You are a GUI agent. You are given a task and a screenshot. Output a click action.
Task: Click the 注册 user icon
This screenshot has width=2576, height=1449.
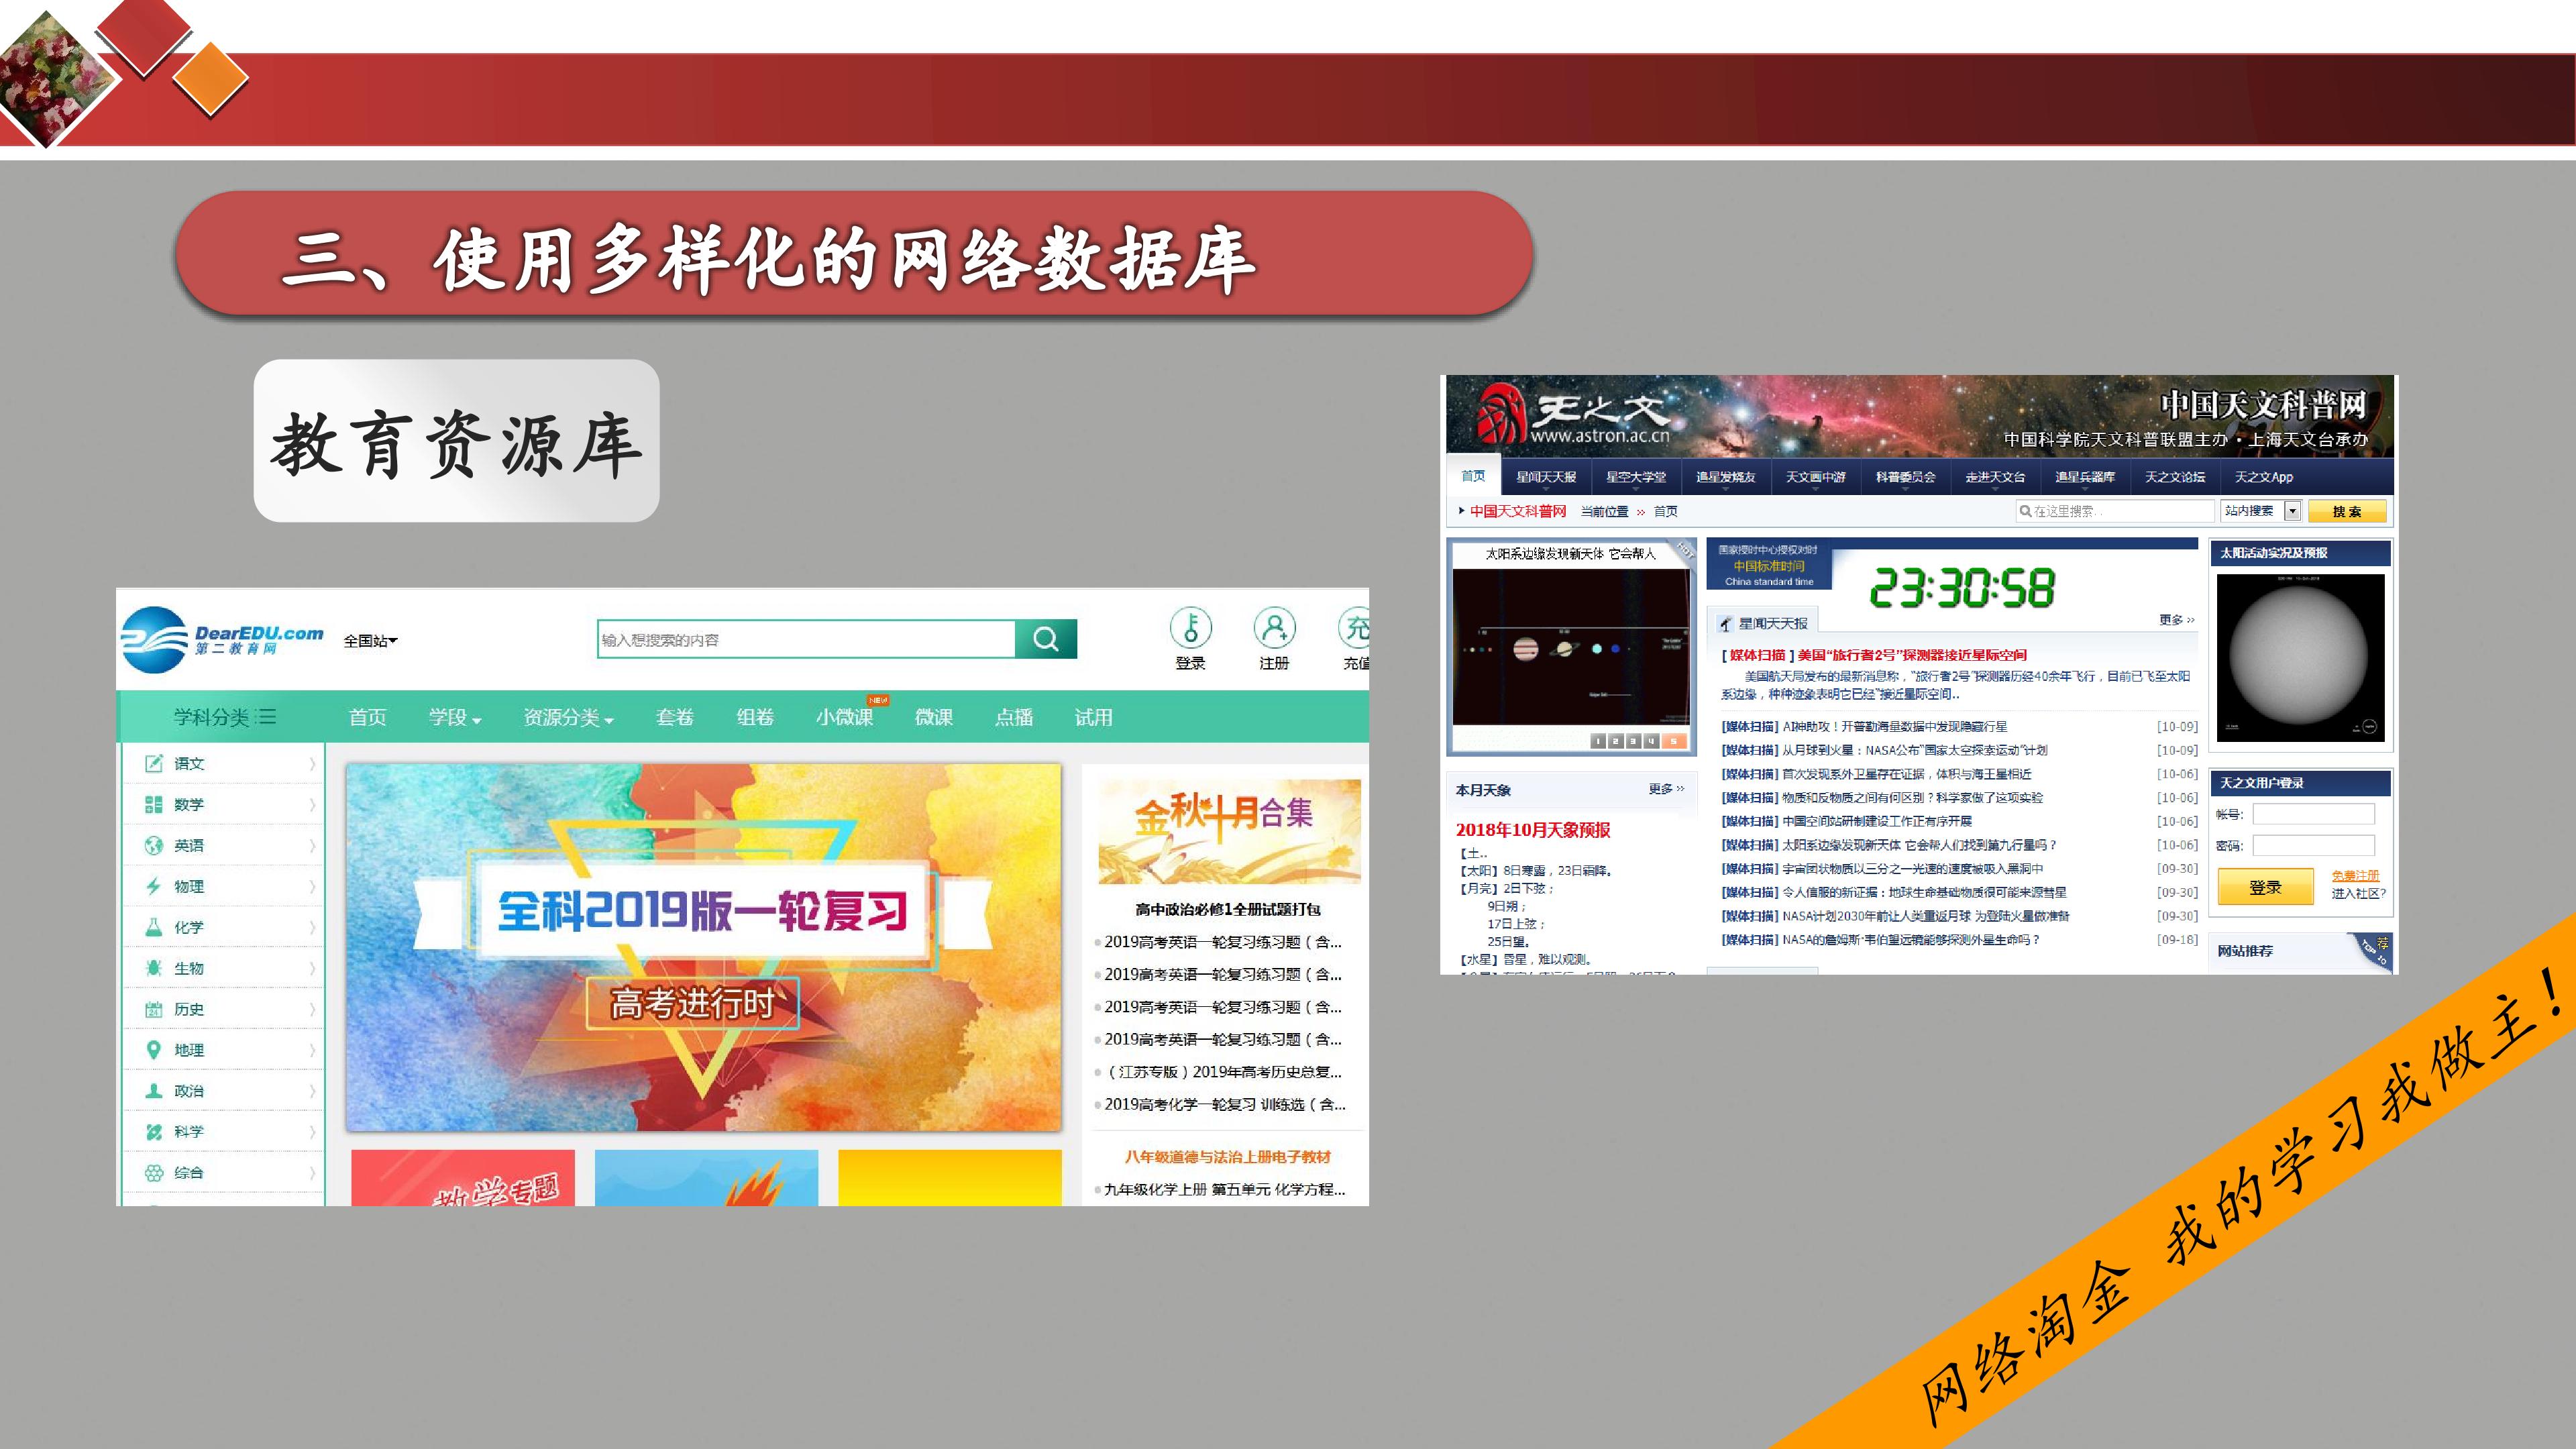coord(1274,628)
